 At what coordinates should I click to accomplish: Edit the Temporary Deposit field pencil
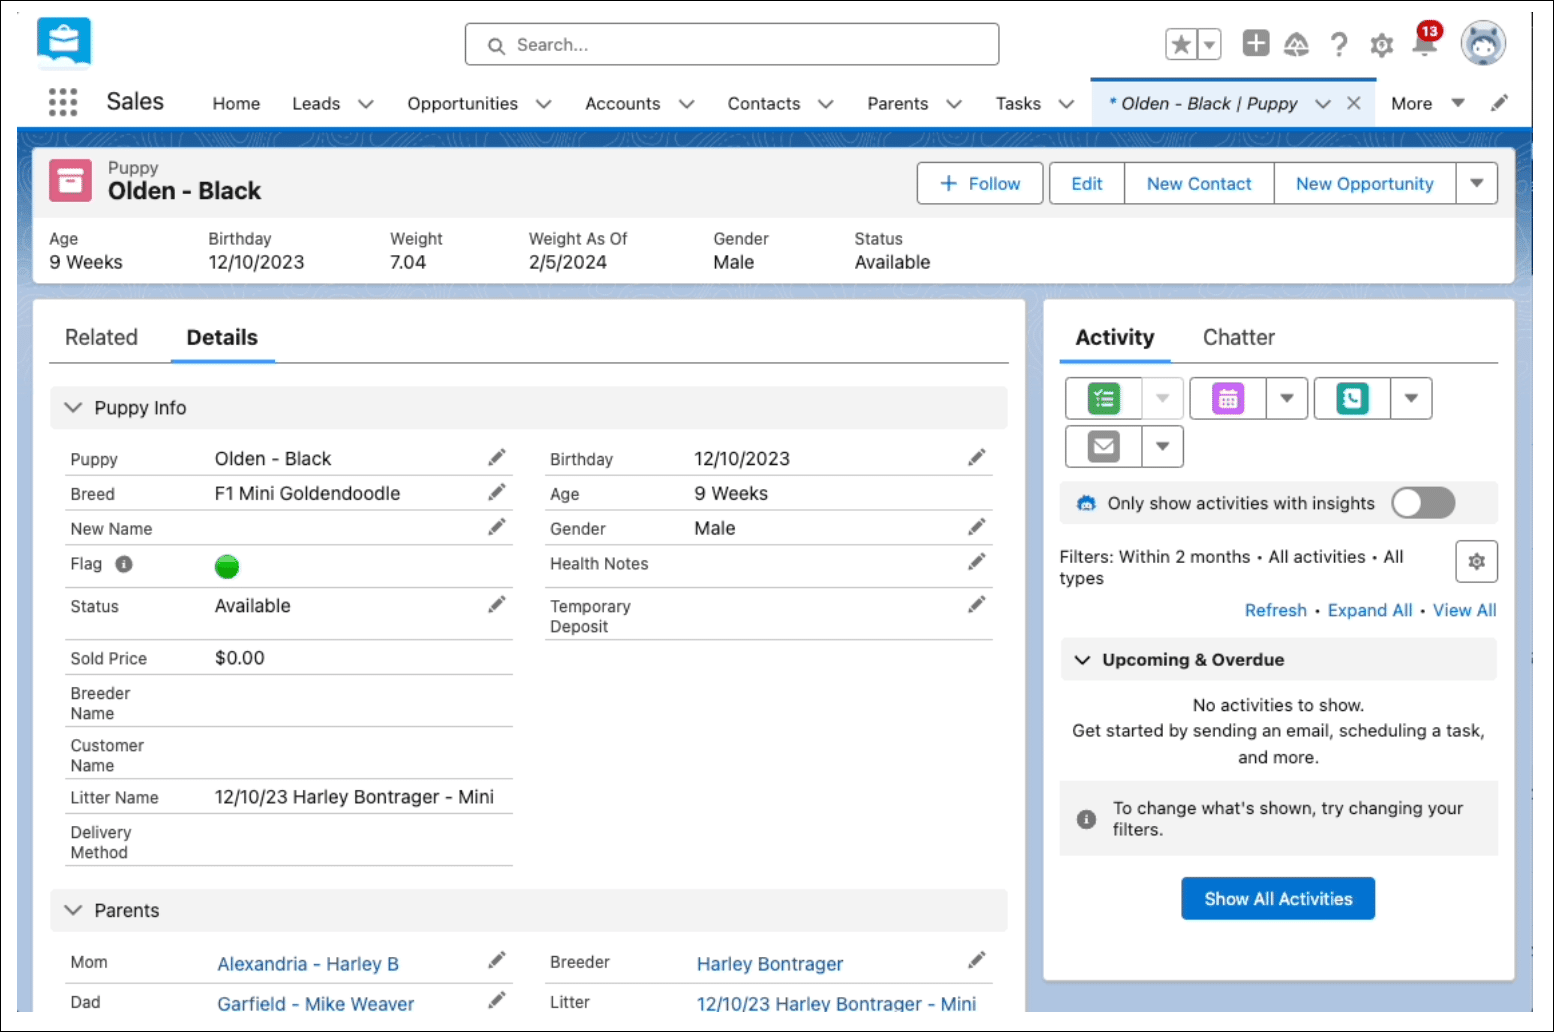(x=977, y=604)
